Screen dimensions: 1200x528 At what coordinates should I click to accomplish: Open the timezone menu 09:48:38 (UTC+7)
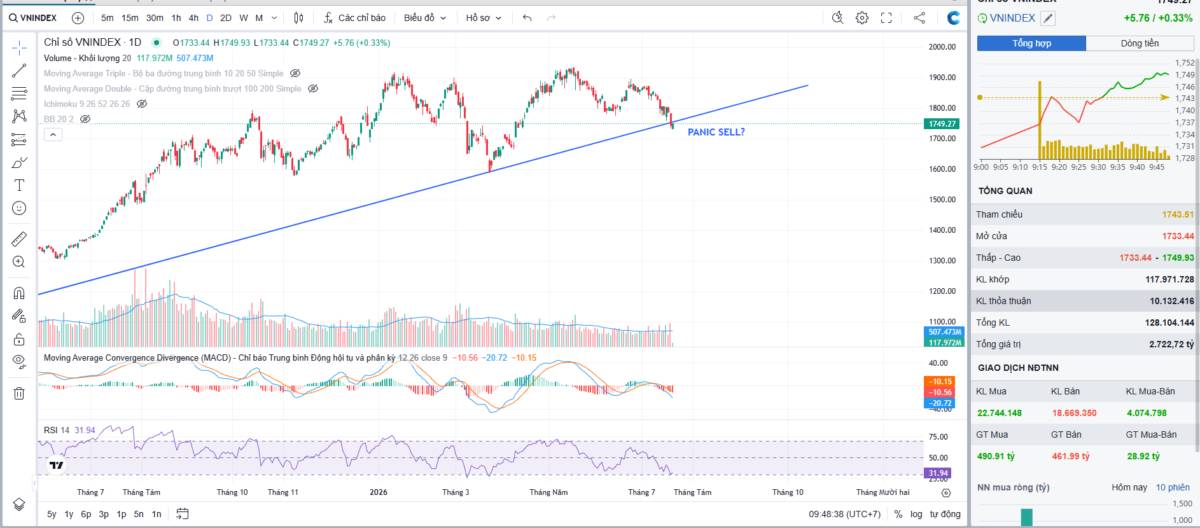point(846,514)
